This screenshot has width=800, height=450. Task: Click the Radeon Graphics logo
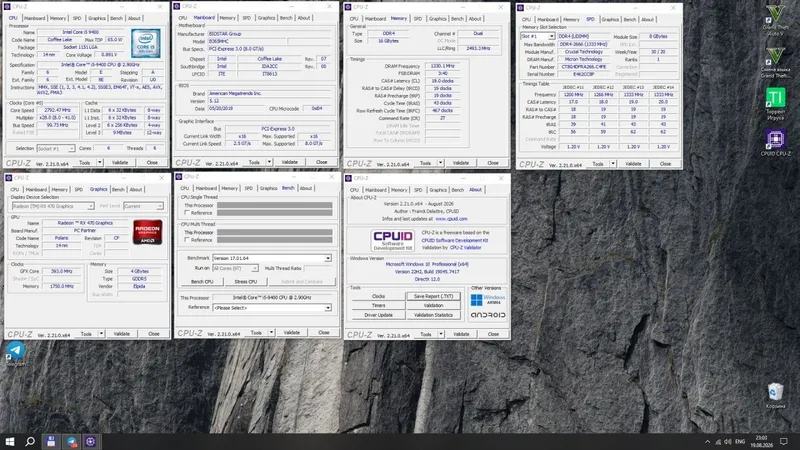click(x=147, y=232)
